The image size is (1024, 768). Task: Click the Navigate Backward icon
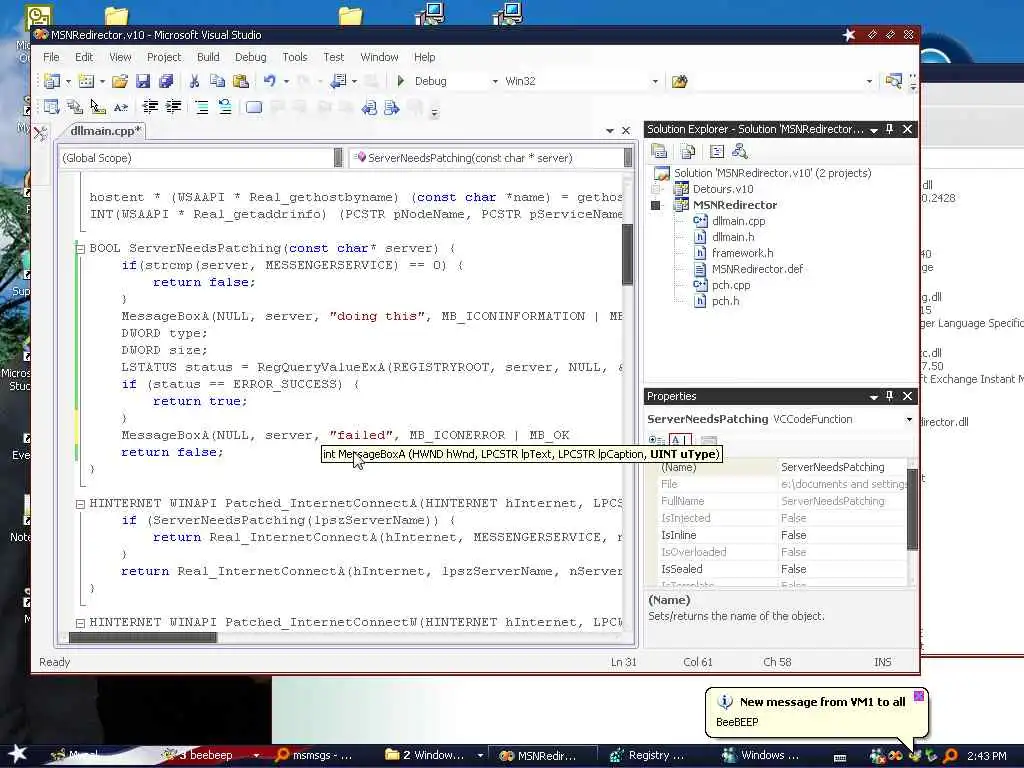tap(338, 81)
